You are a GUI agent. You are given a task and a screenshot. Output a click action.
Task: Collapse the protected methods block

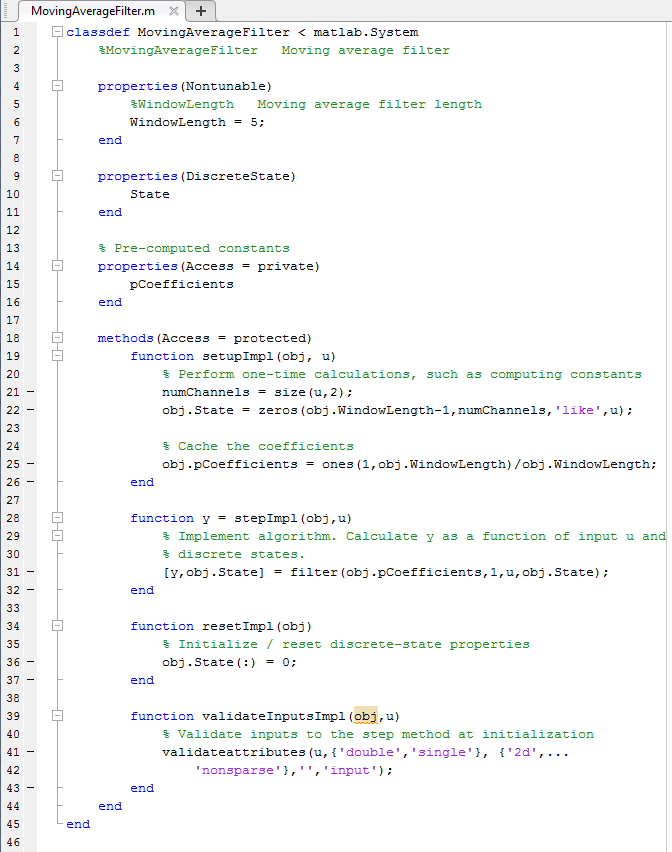tap(57, 338)
